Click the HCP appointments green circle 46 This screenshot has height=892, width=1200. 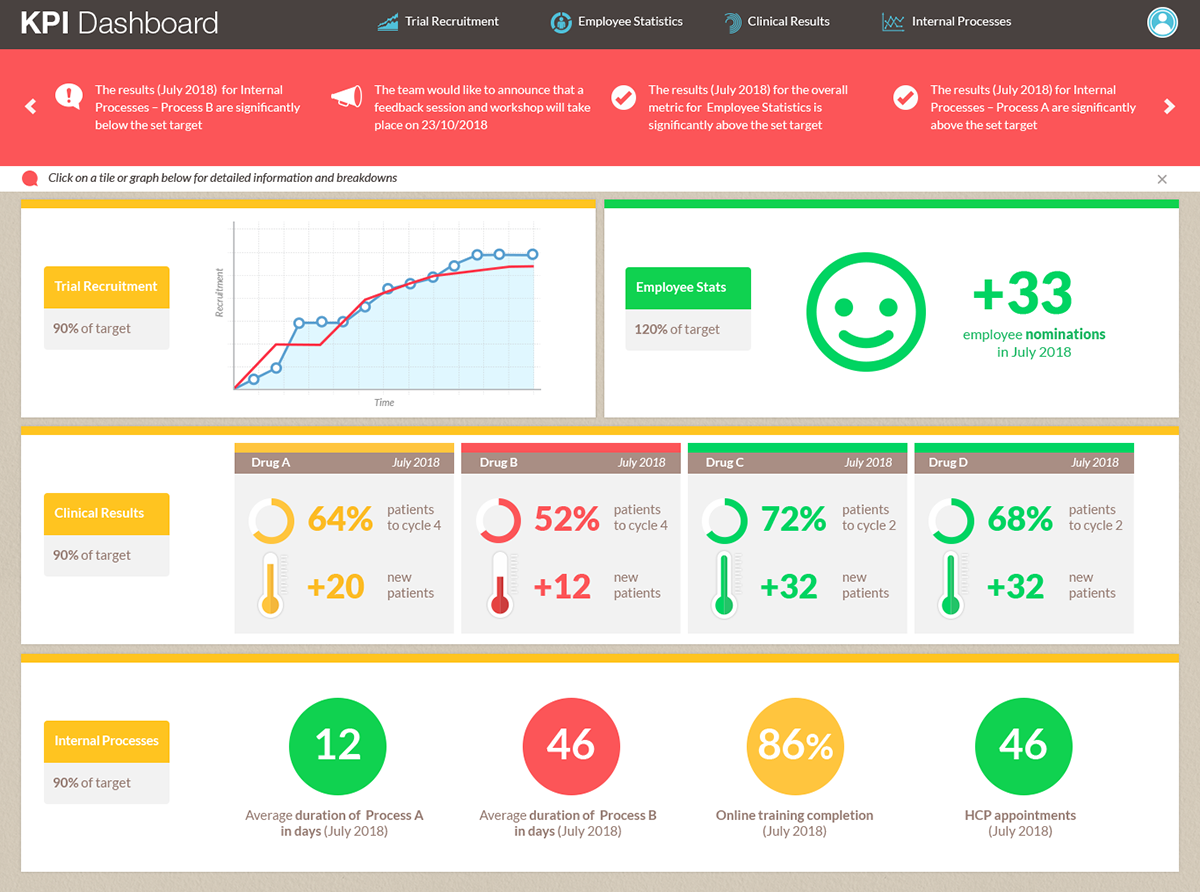[x=1023, y=746]
